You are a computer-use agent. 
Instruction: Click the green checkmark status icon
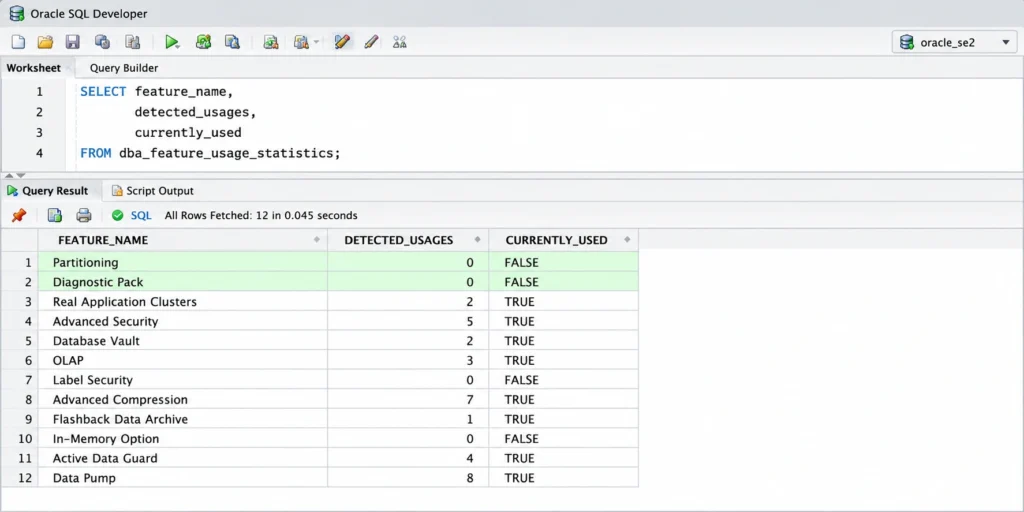point(118,216)
